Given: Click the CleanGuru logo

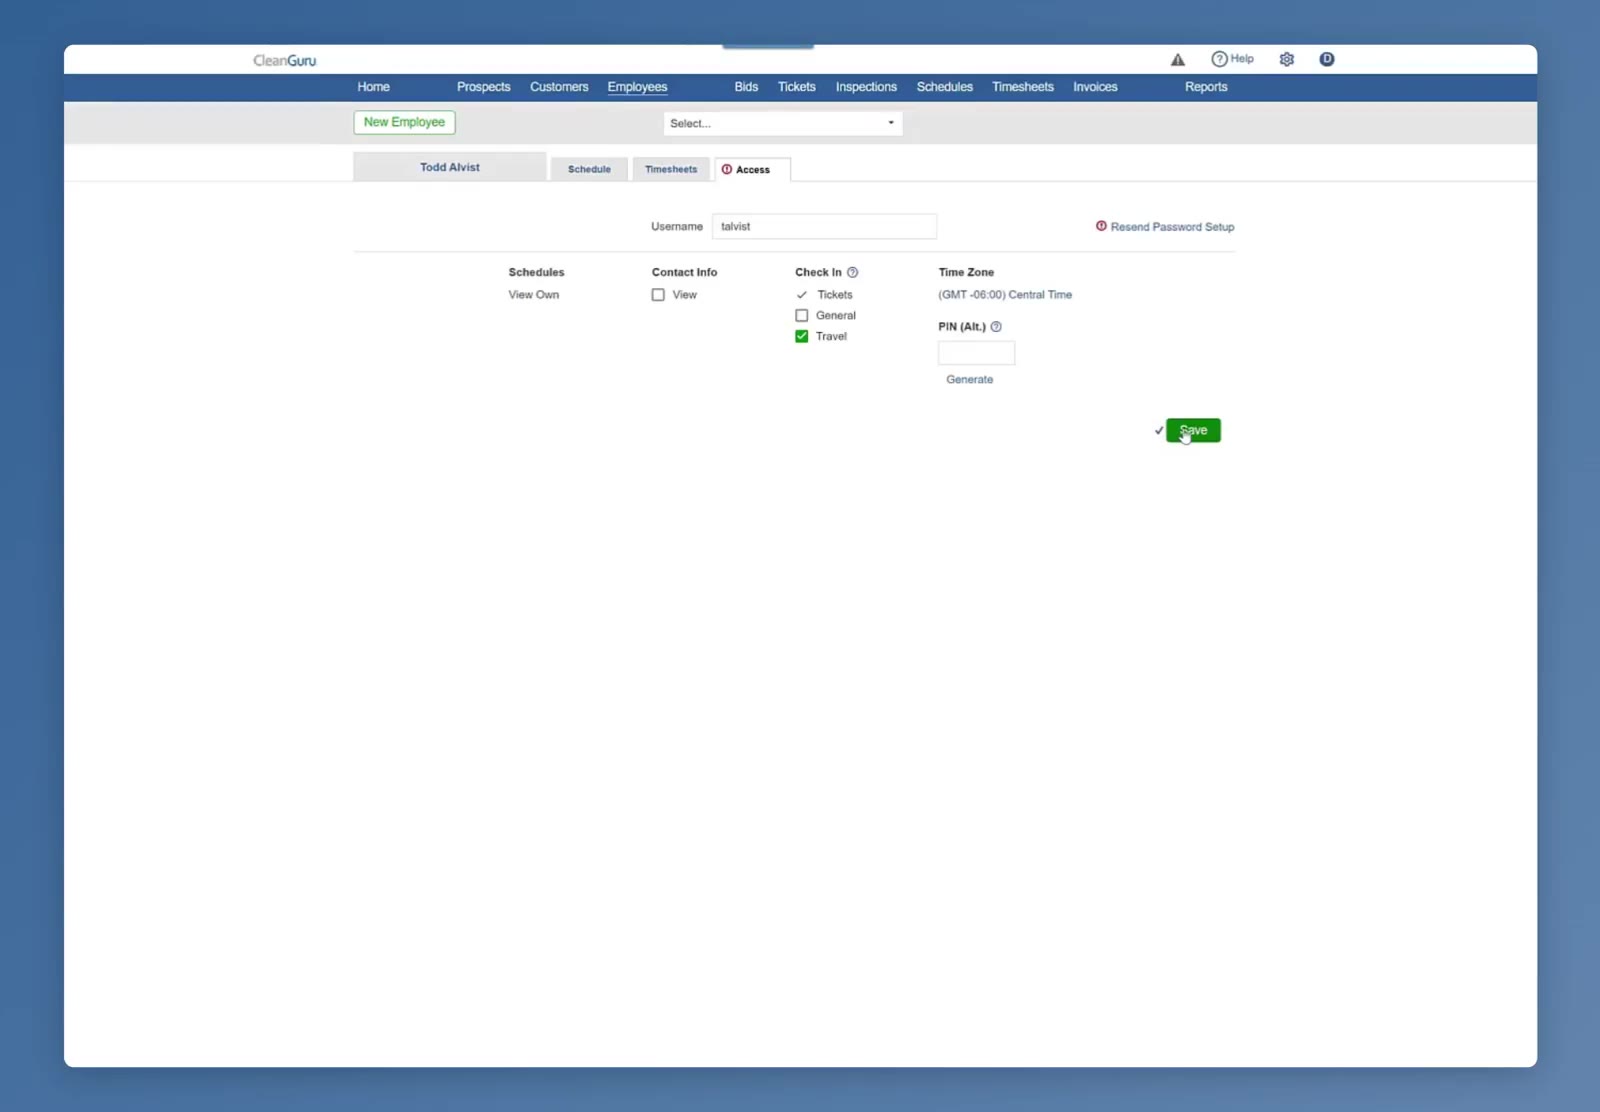Looking at the screenshot, I should [284, 60].
